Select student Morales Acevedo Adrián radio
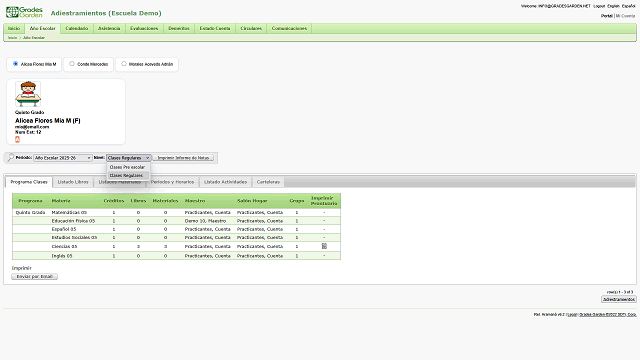The image size is (640, 360). coord(124,64)
